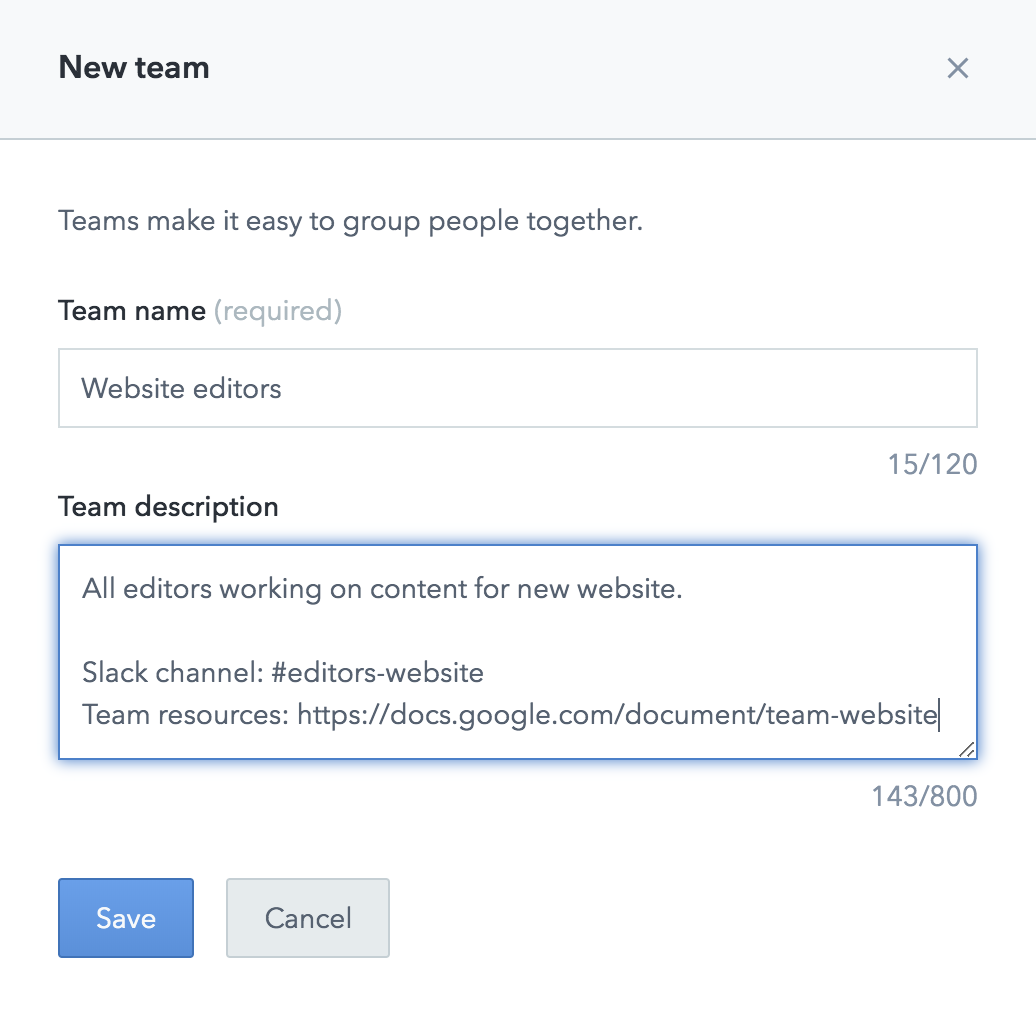This screenshot has width=1036, height=1016.
Task: Click the Team description label
Action: tap(168, 507)
